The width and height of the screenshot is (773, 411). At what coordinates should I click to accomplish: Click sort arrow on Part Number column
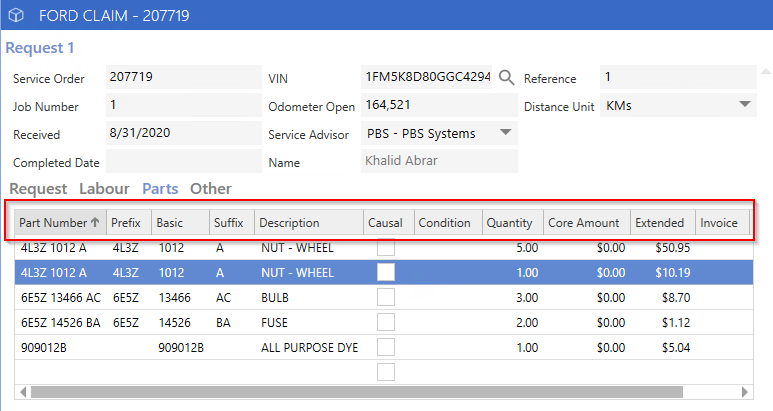(x=95, y=222)
